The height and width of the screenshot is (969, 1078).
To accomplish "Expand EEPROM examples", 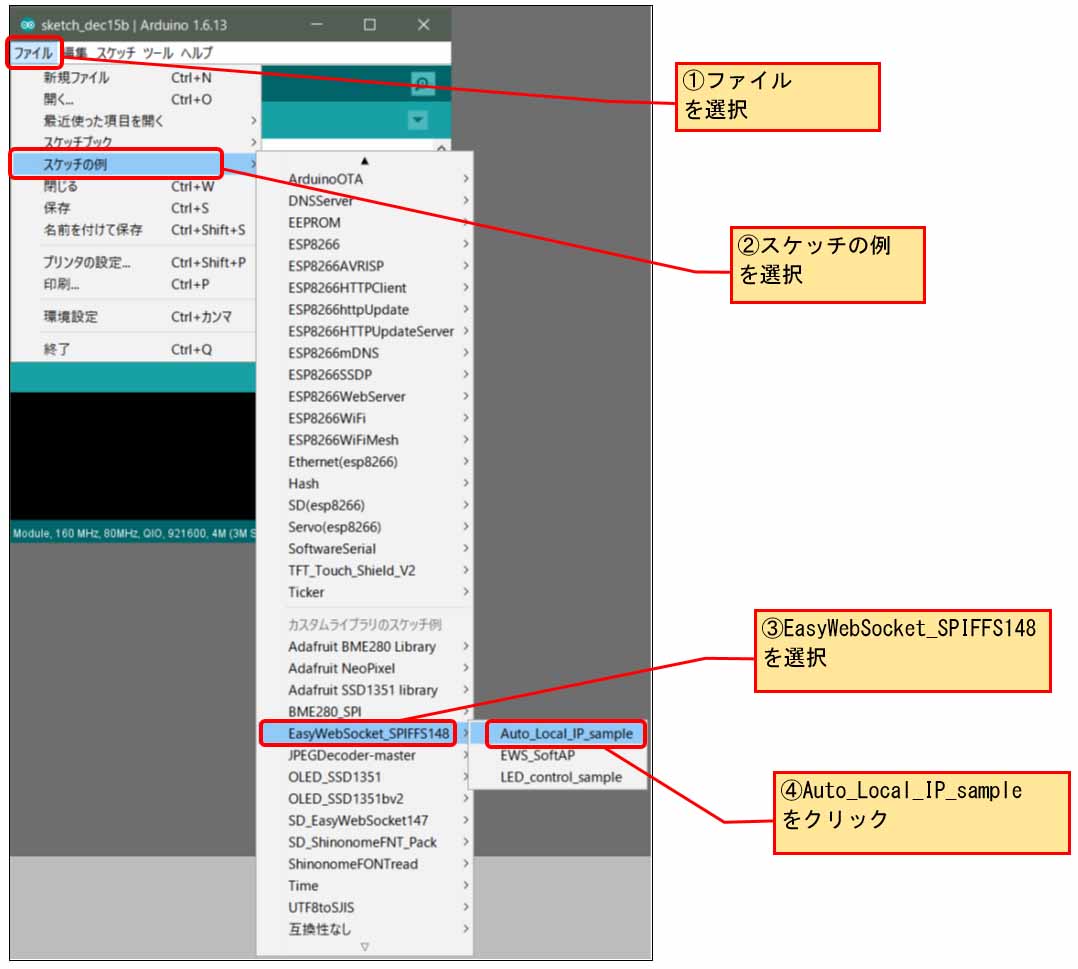I will click(366, 223).
